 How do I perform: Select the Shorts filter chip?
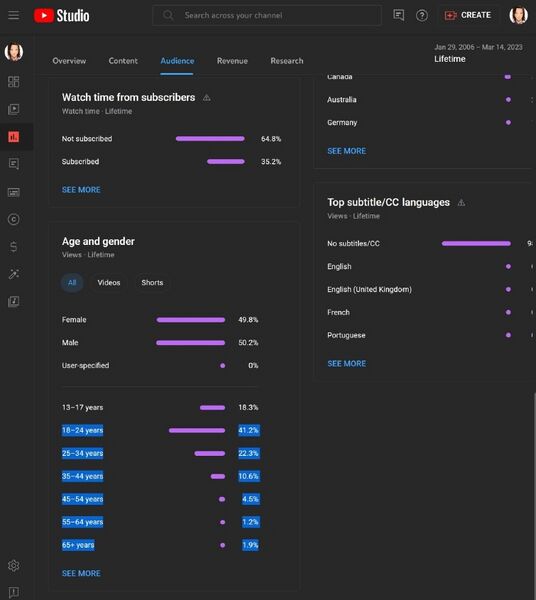152,283
